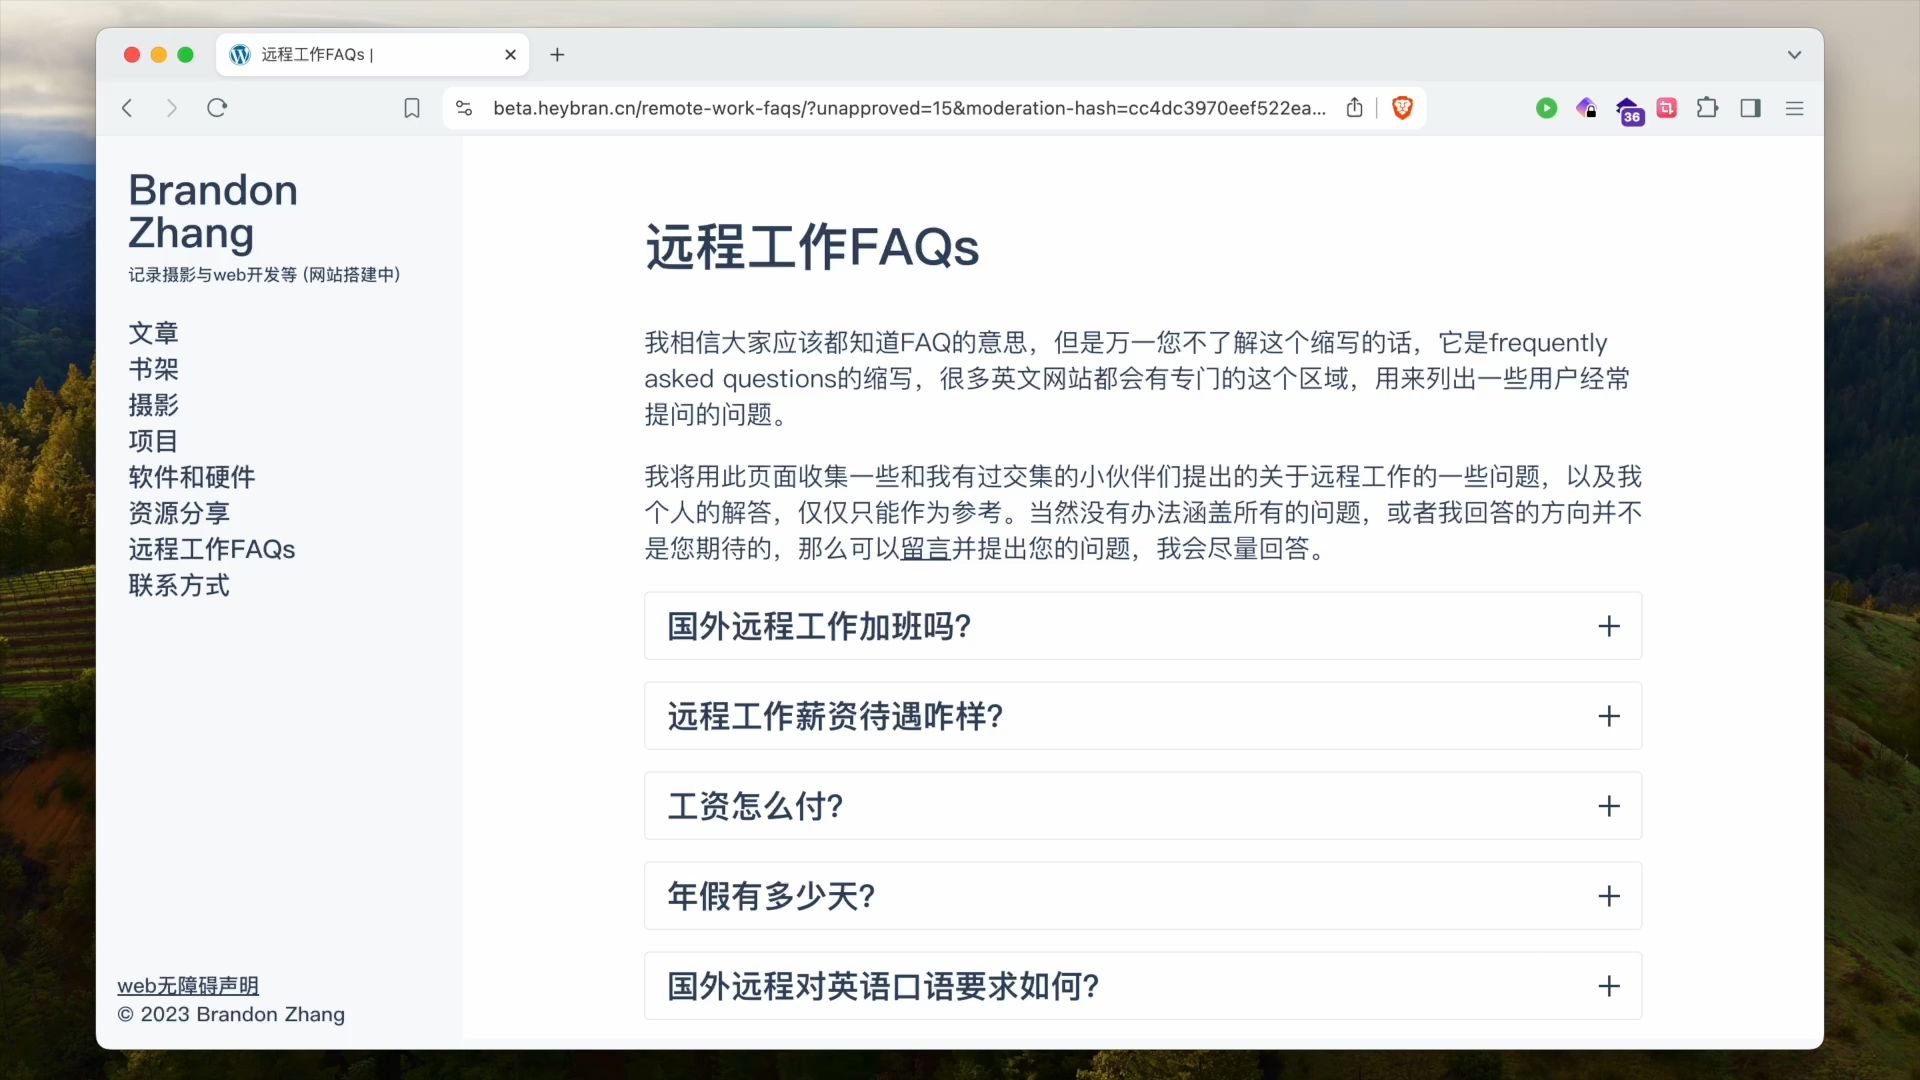Open 软件和硬件 in the sidebar menu

click(191, 477)
